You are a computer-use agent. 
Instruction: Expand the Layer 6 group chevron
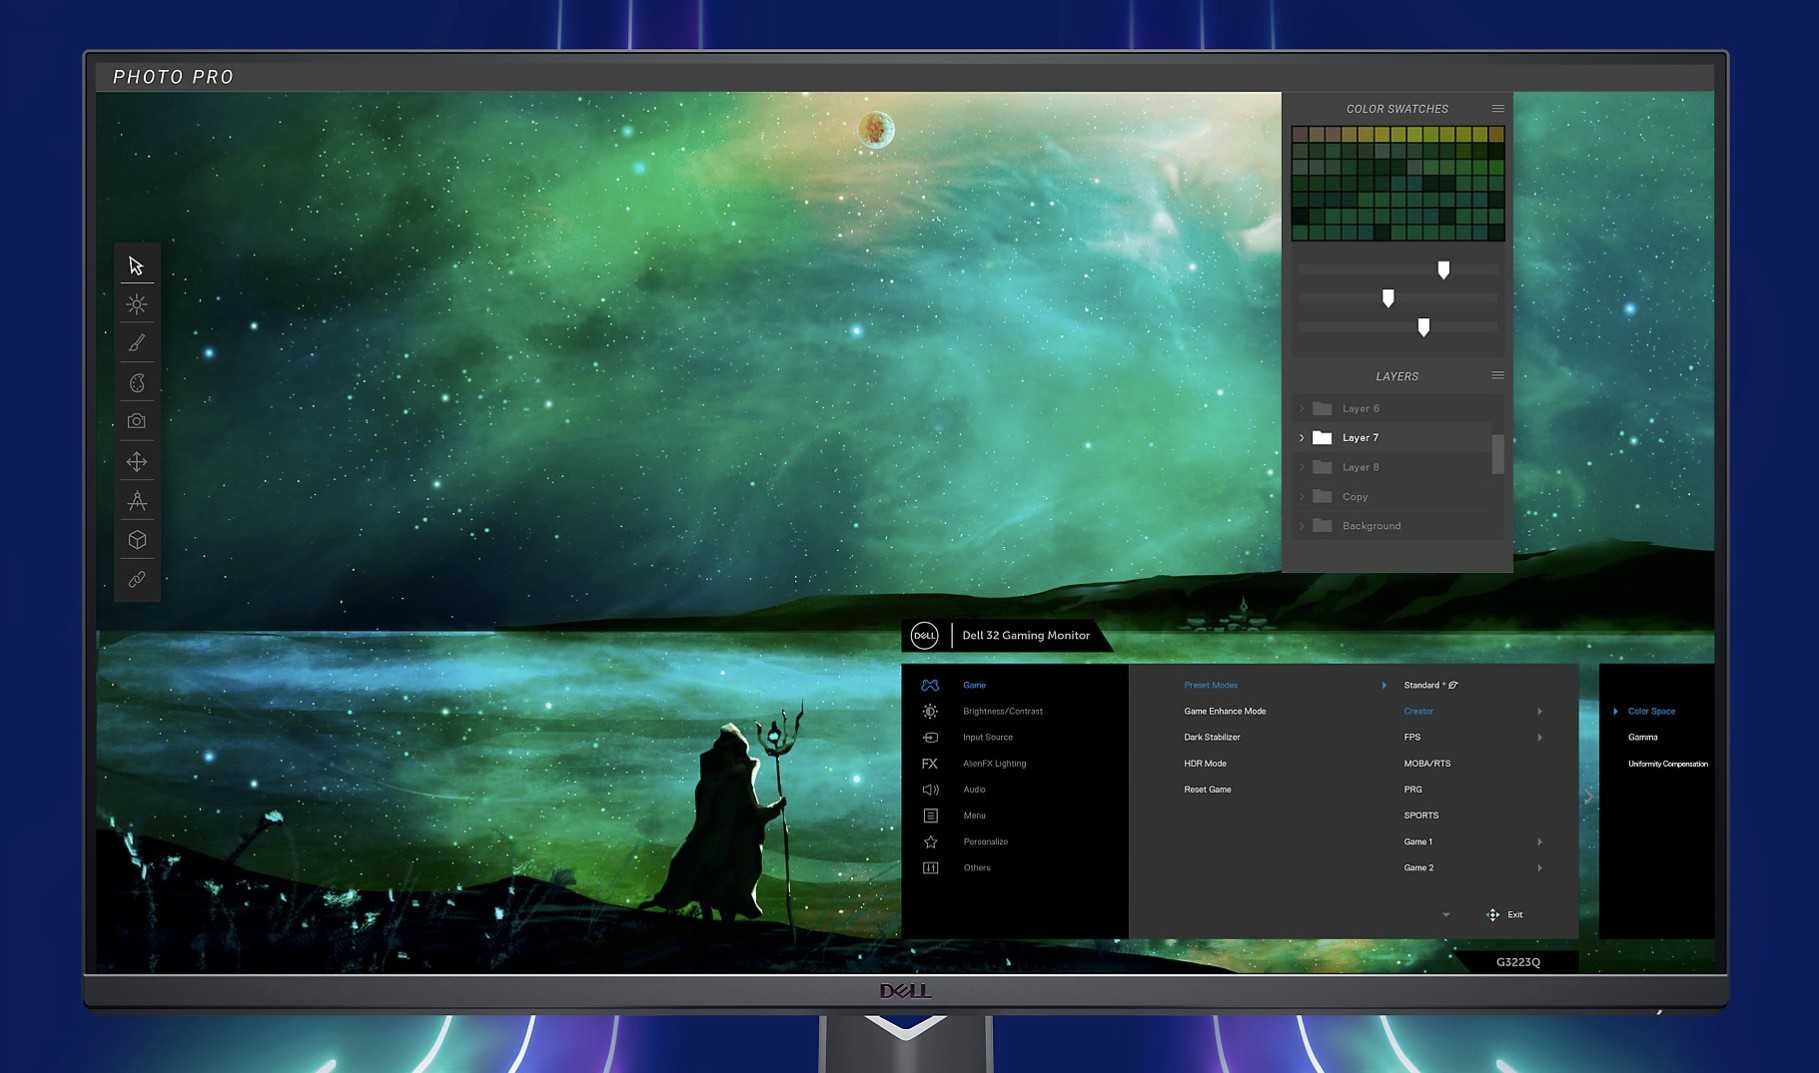point(1301,408)
